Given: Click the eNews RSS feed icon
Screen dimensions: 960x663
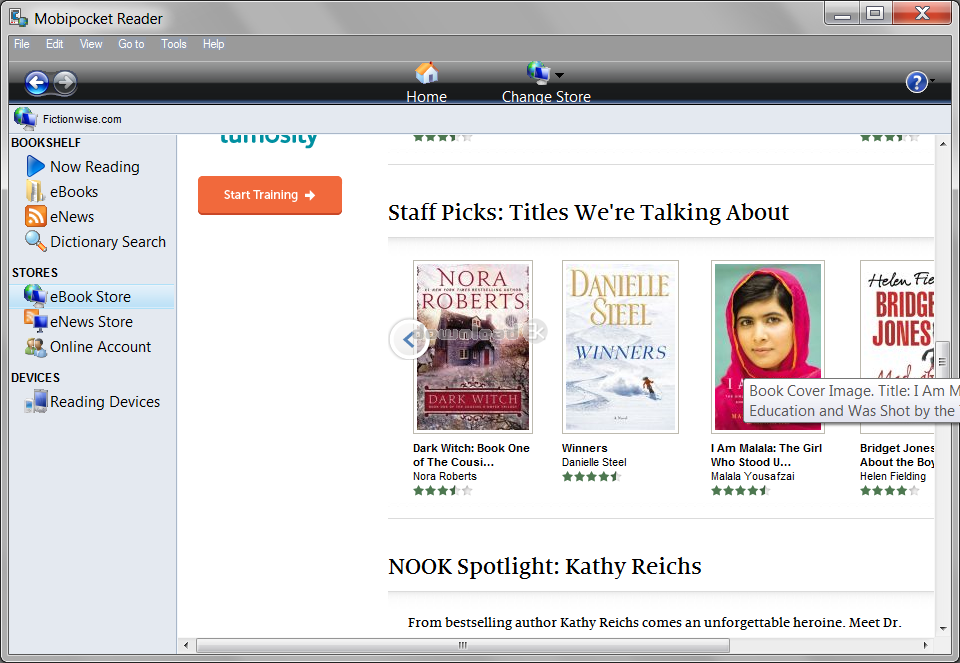Looking at the screenshot, I should pyautogui.click(x=36, y=216).
